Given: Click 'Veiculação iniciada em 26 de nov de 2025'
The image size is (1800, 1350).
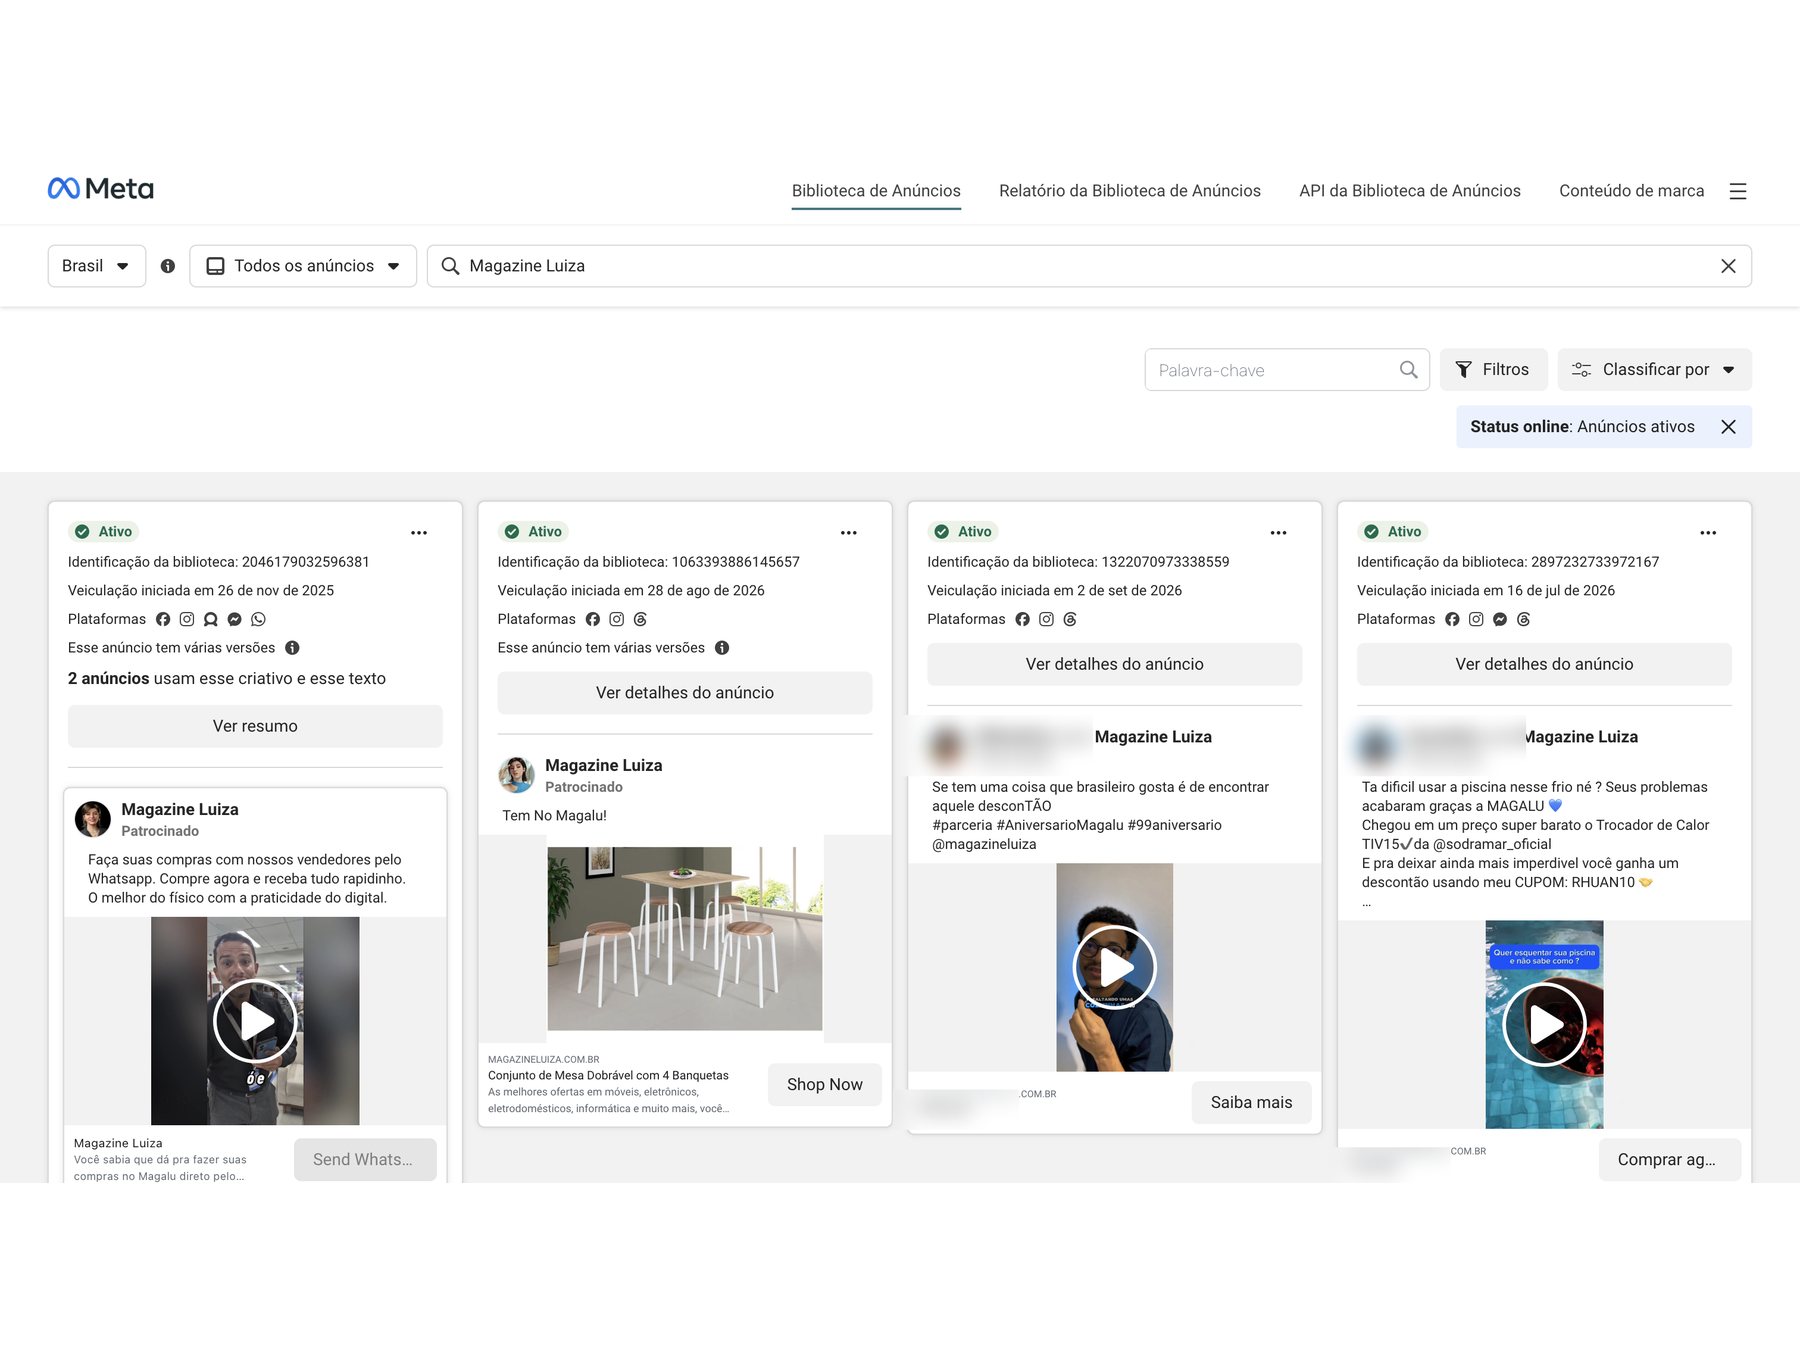Looking at the screenshot, I should (x=201, y=591).
